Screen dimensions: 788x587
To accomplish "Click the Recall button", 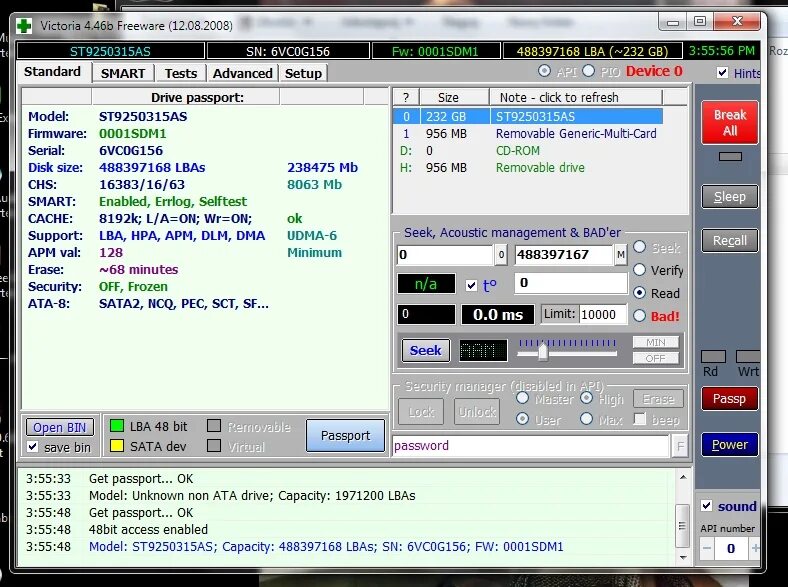I will pos(730,241).
